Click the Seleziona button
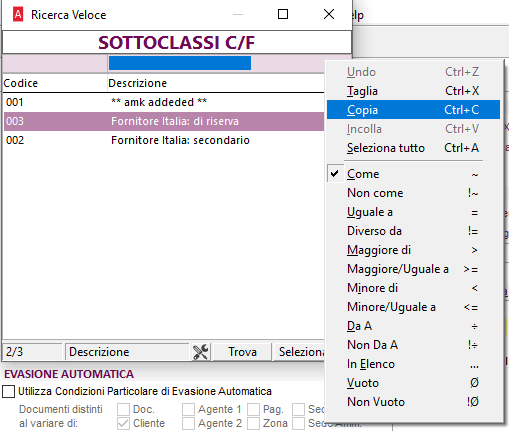 tap(299, 352)
